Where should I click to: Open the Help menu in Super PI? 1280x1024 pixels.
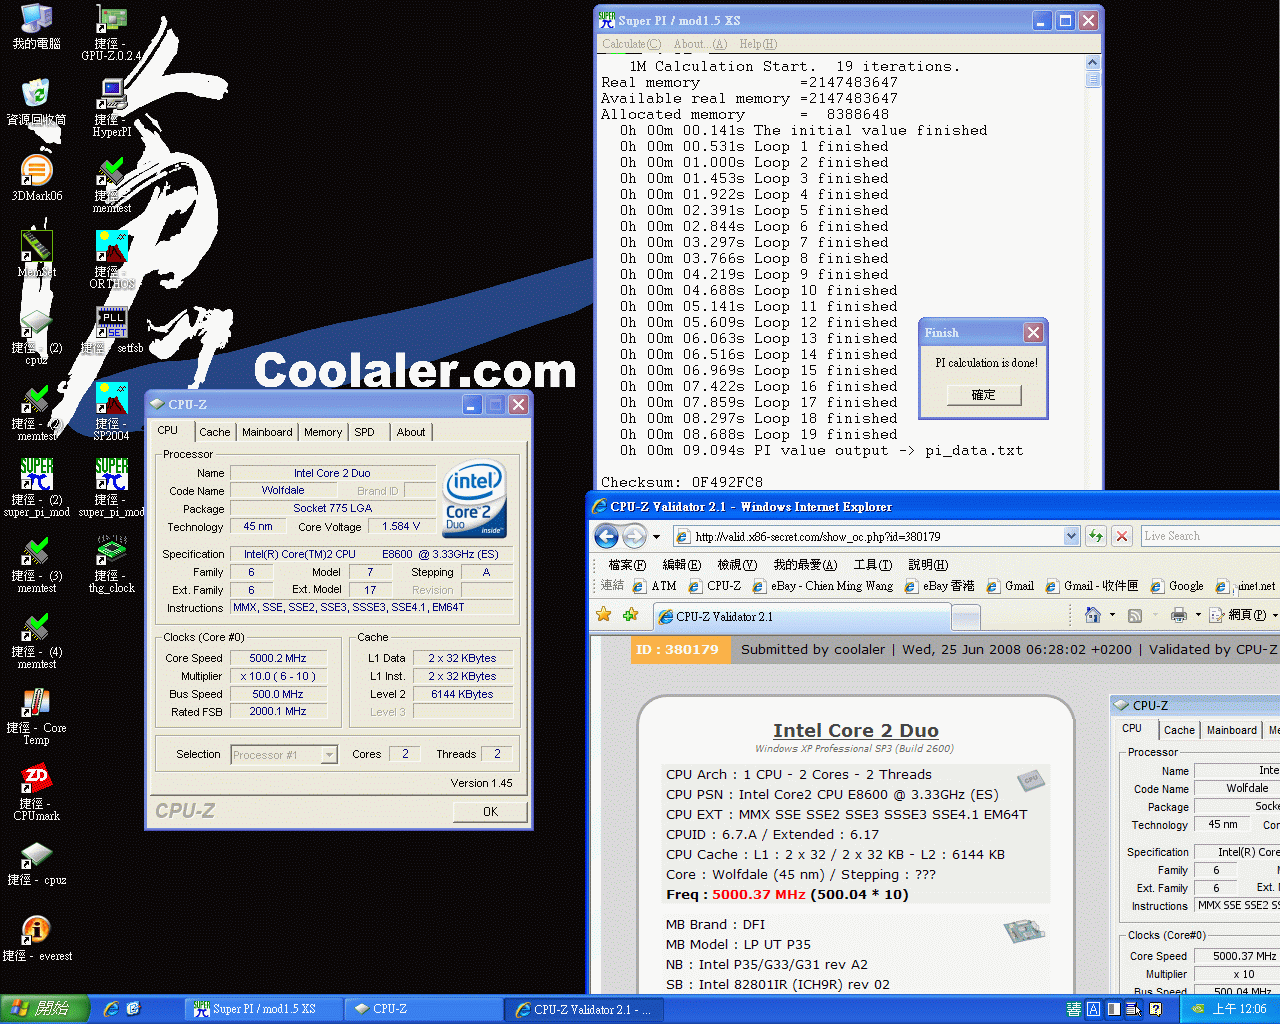758,44
